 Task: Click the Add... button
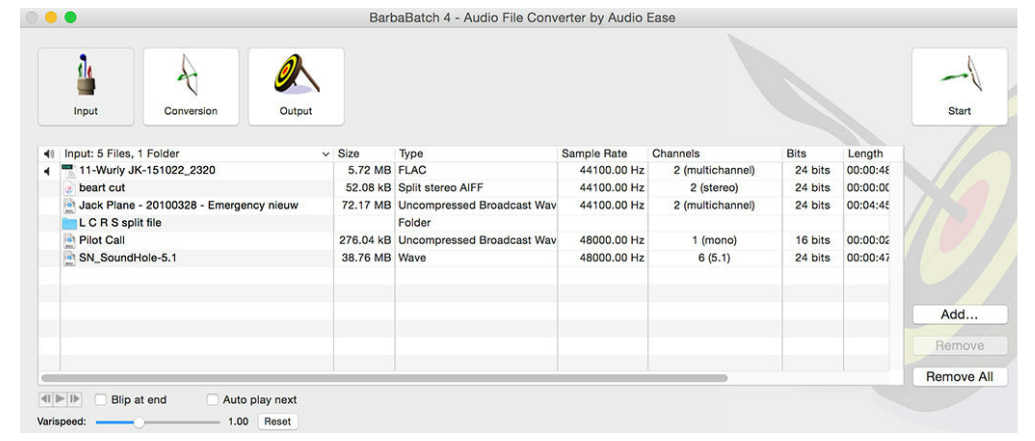point(958,314)
